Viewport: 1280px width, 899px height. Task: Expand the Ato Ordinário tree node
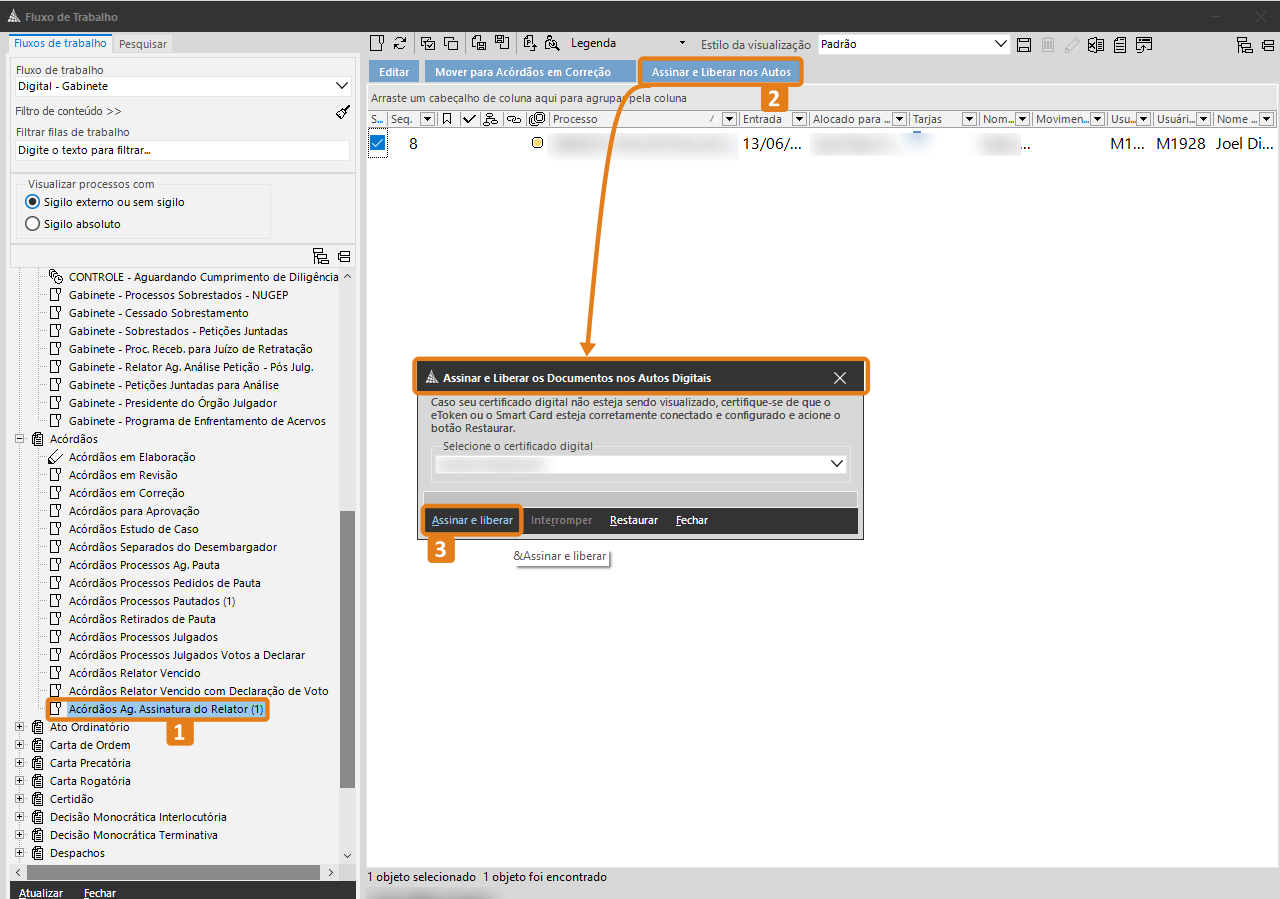point(19,727)
